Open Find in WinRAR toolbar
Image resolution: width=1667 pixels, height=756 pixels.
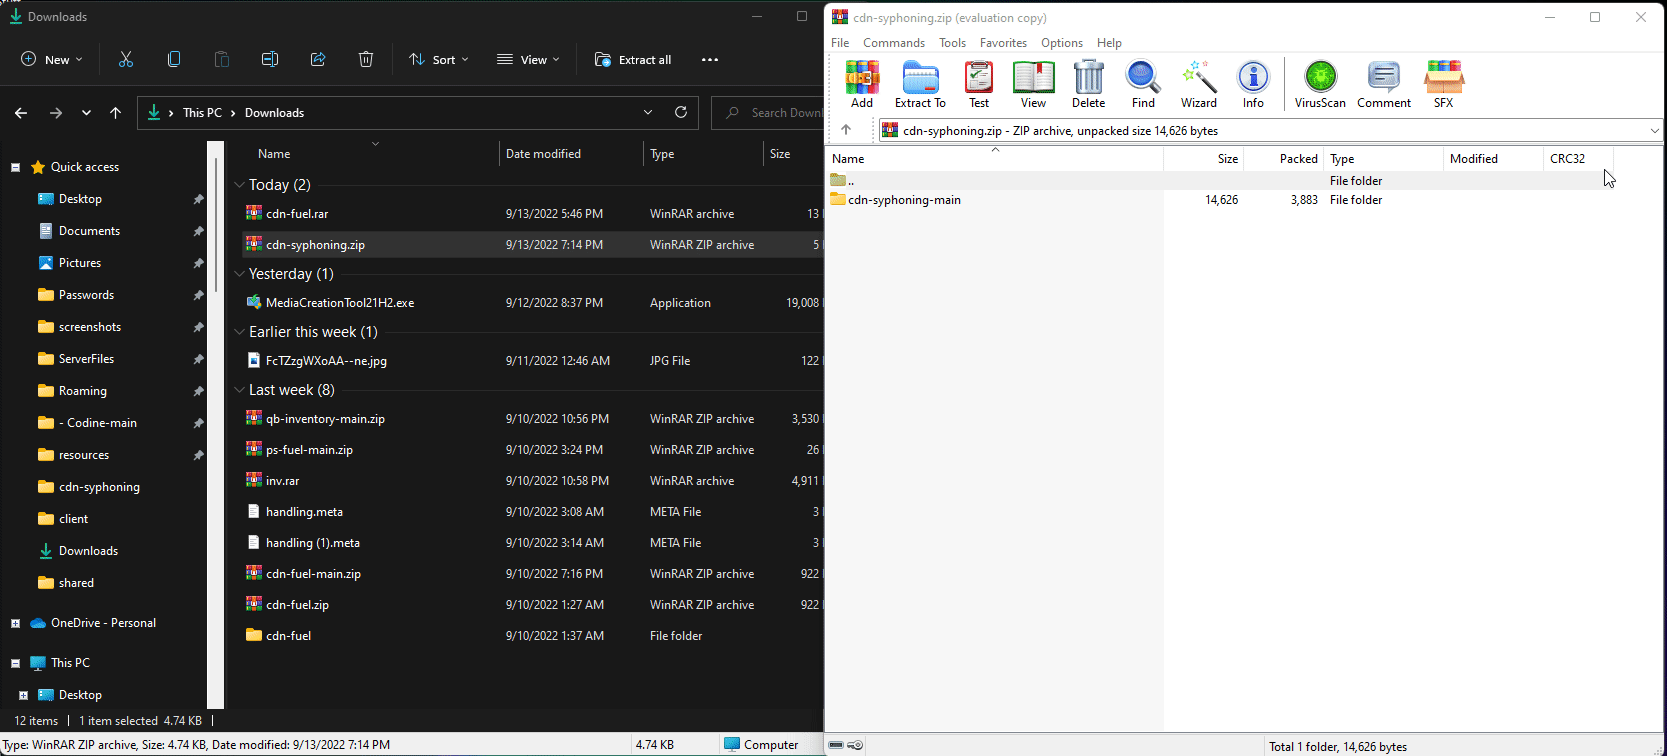click(x=1143, y=84)
